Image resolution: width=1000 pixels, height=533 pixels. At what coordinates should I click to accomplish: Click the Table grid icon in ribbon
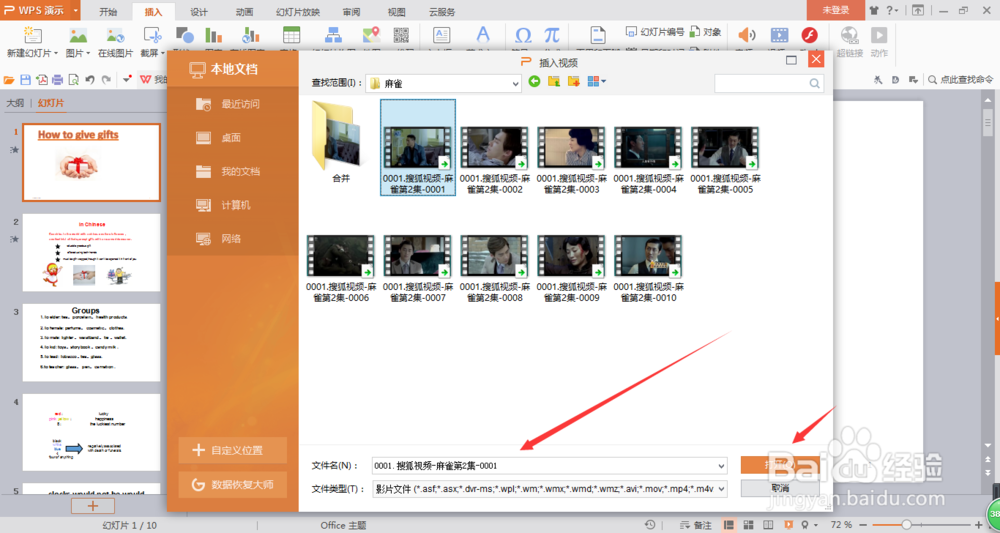point(291,35)
